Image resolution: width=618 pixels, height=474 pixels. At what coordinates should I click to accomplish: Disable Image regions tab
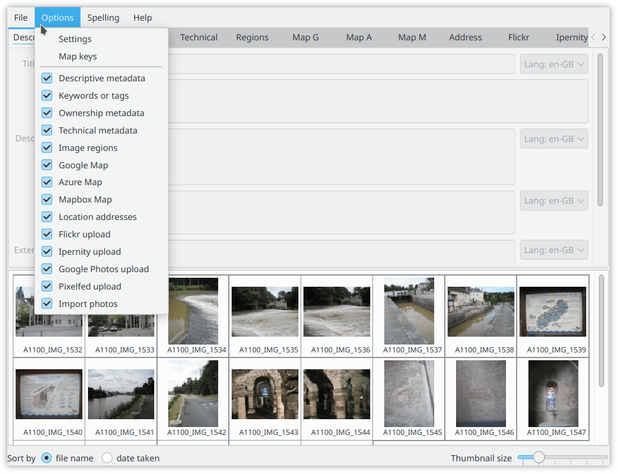pos(101,147)
